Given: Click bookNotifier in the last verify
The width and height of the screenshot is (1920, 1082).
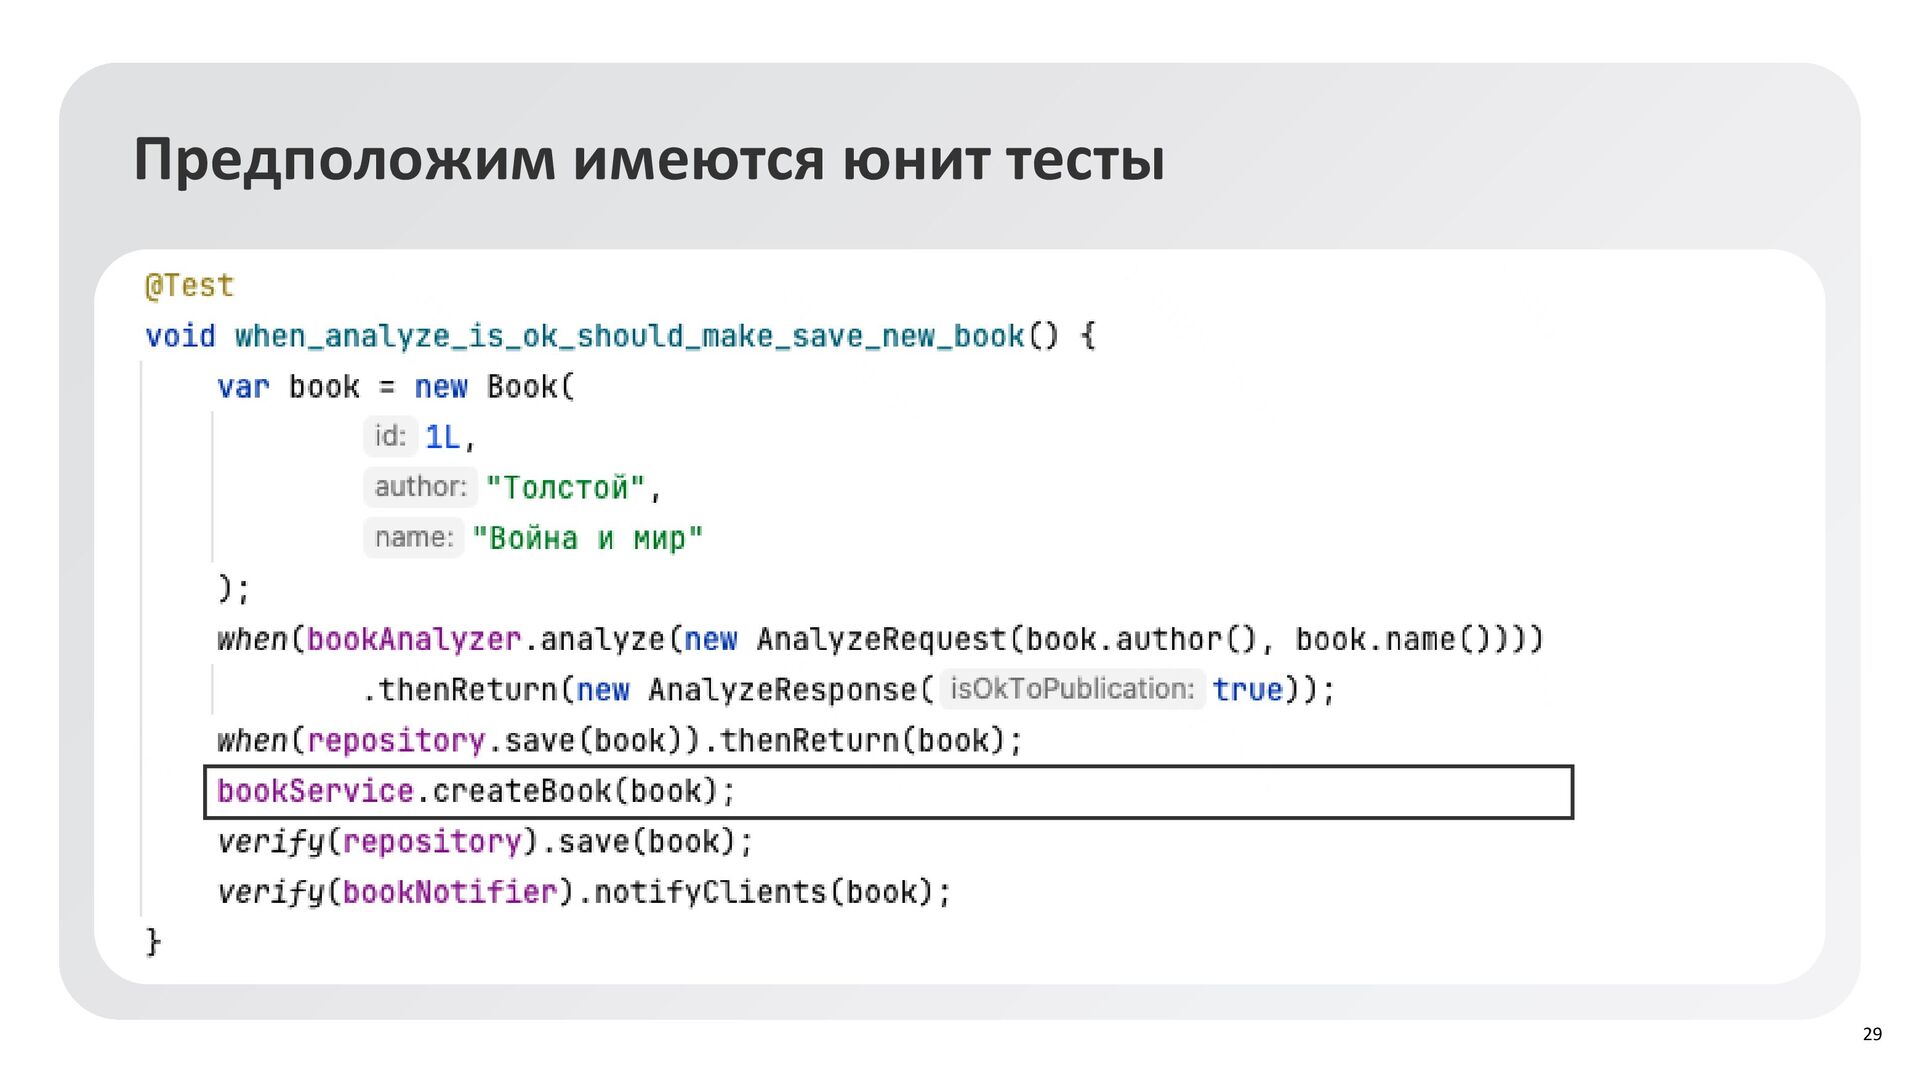Looking at the screenshot, I should [x=449, y=892].
